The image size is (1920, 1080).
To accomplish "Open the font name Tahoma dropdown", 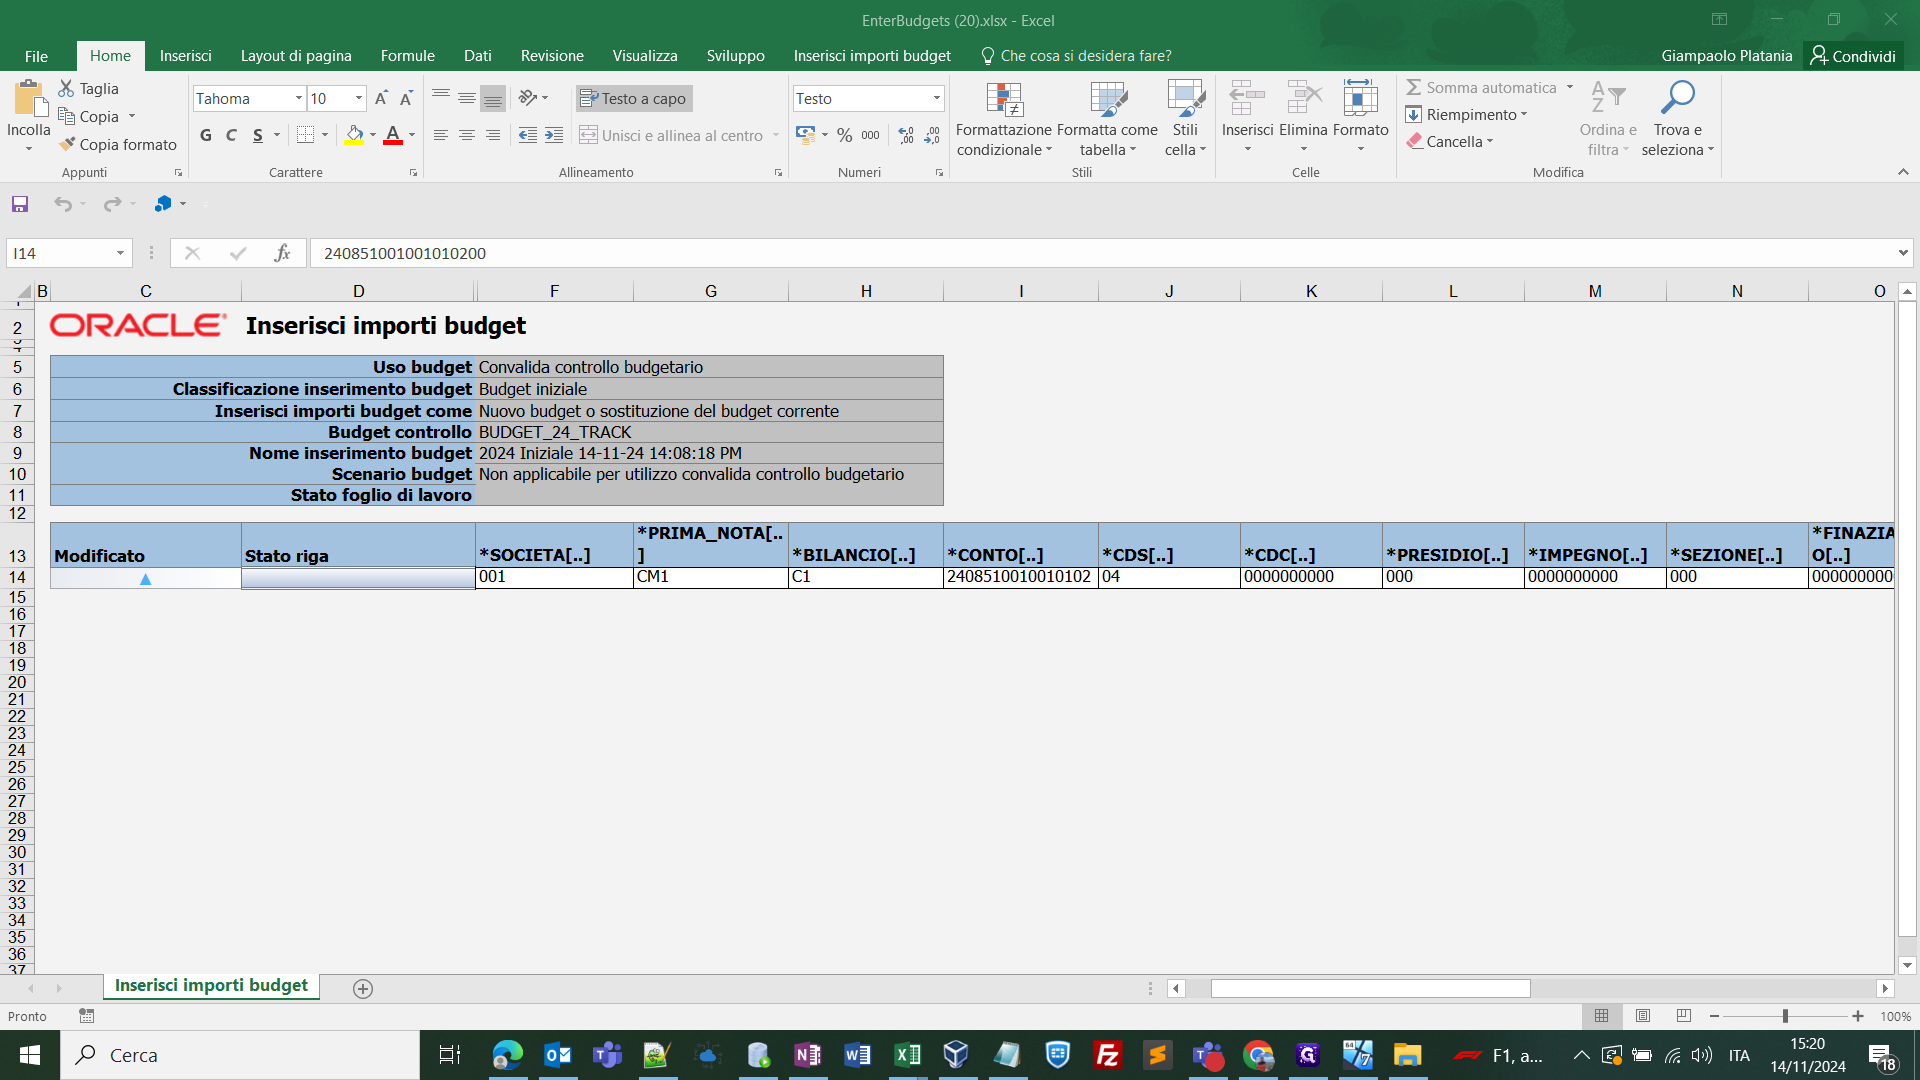I will pyautogui.click(x=298, y=98).
